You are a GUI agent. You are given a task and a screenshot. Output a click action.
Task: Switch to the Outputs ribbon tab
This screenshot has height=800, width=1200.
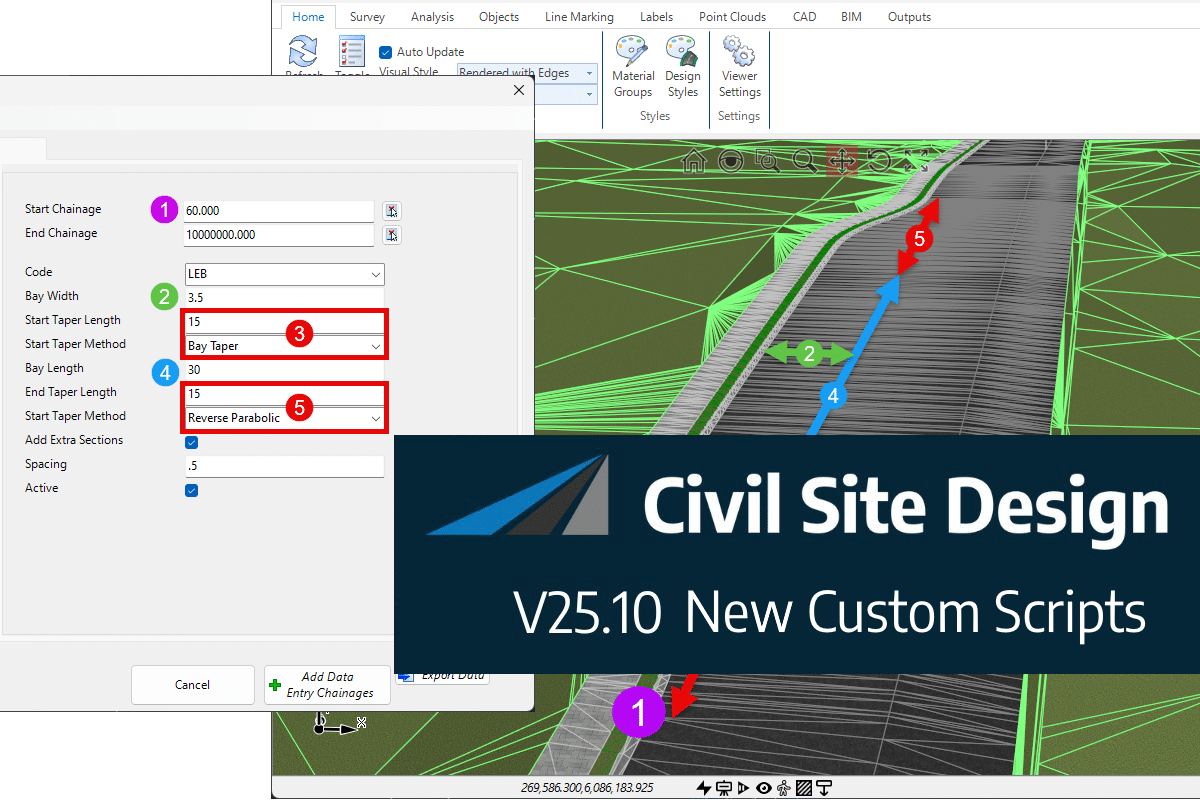909,17
